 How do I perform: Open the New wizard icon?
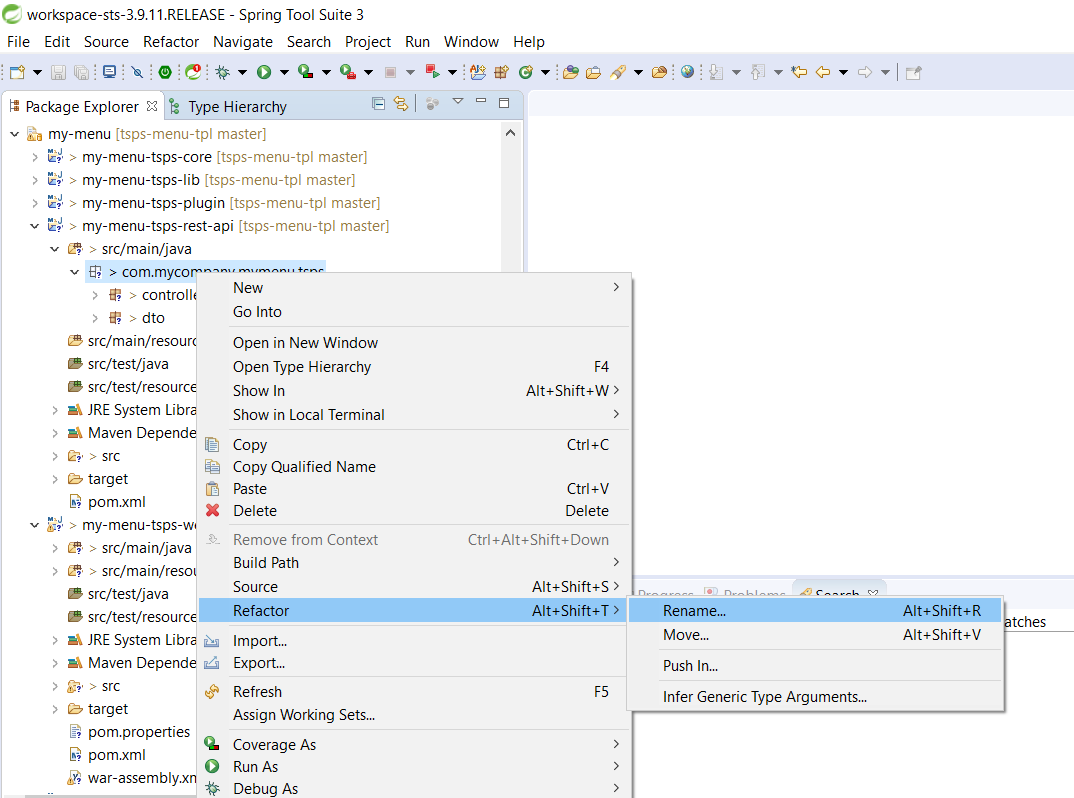click(x=15, y=72)
